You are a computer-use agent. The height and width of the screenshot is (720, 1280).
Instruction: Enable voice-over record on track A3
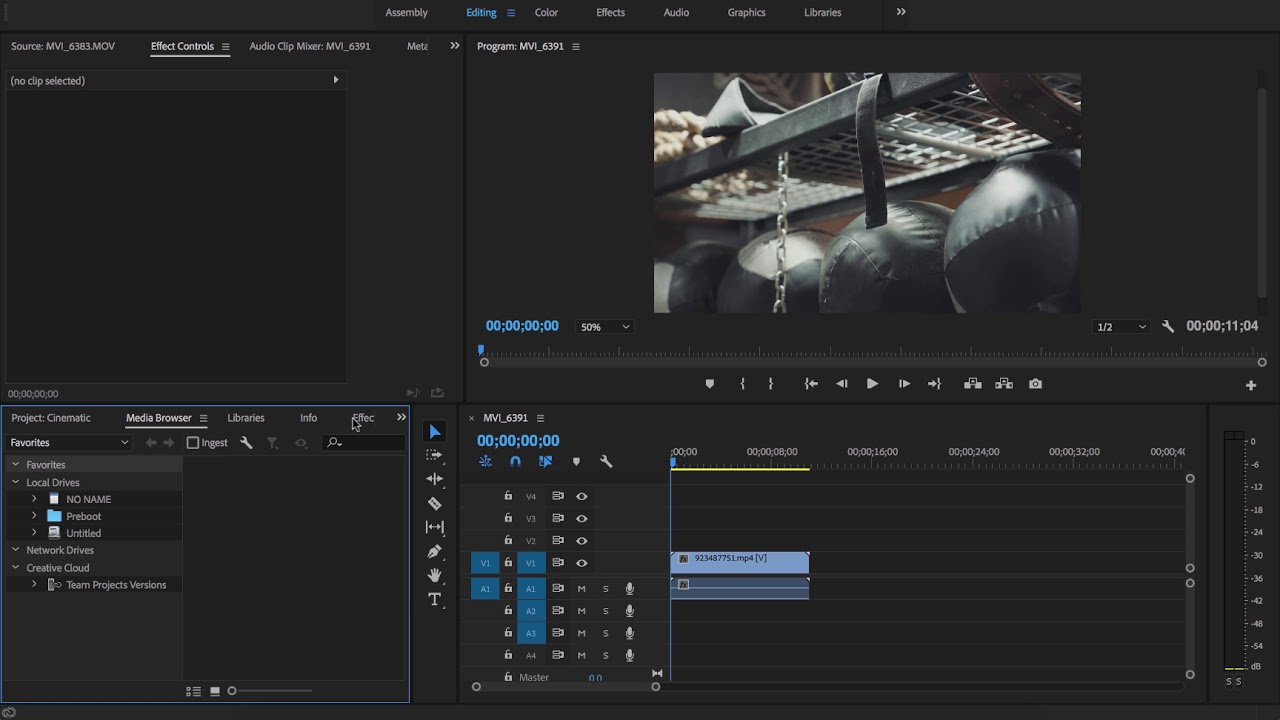(629, 633)
